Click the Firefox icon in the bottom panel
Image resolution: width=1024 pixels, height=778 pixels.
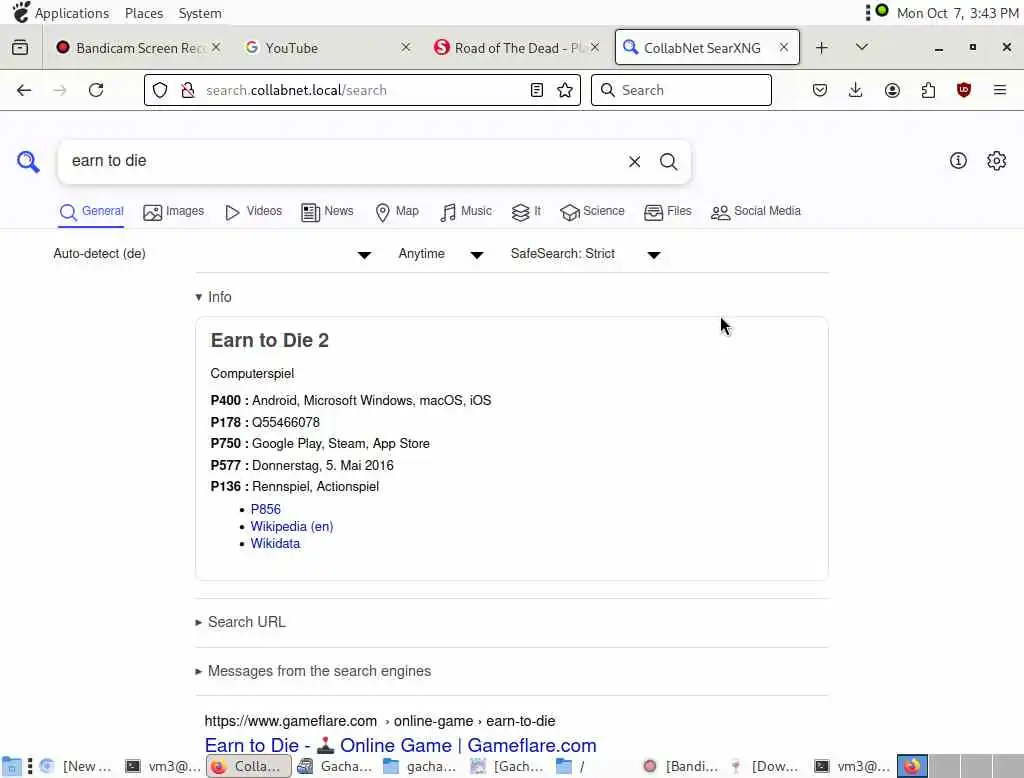912,766
